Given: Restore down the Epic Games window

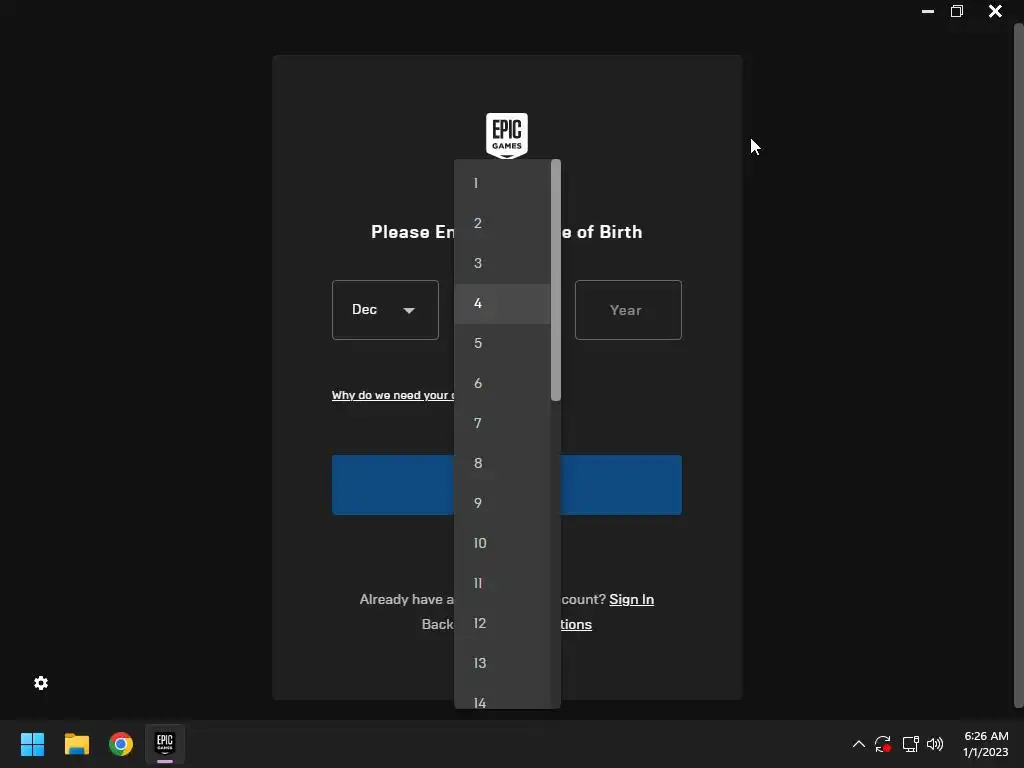Looking at the screenshot, I should click(x=957, y=11).
